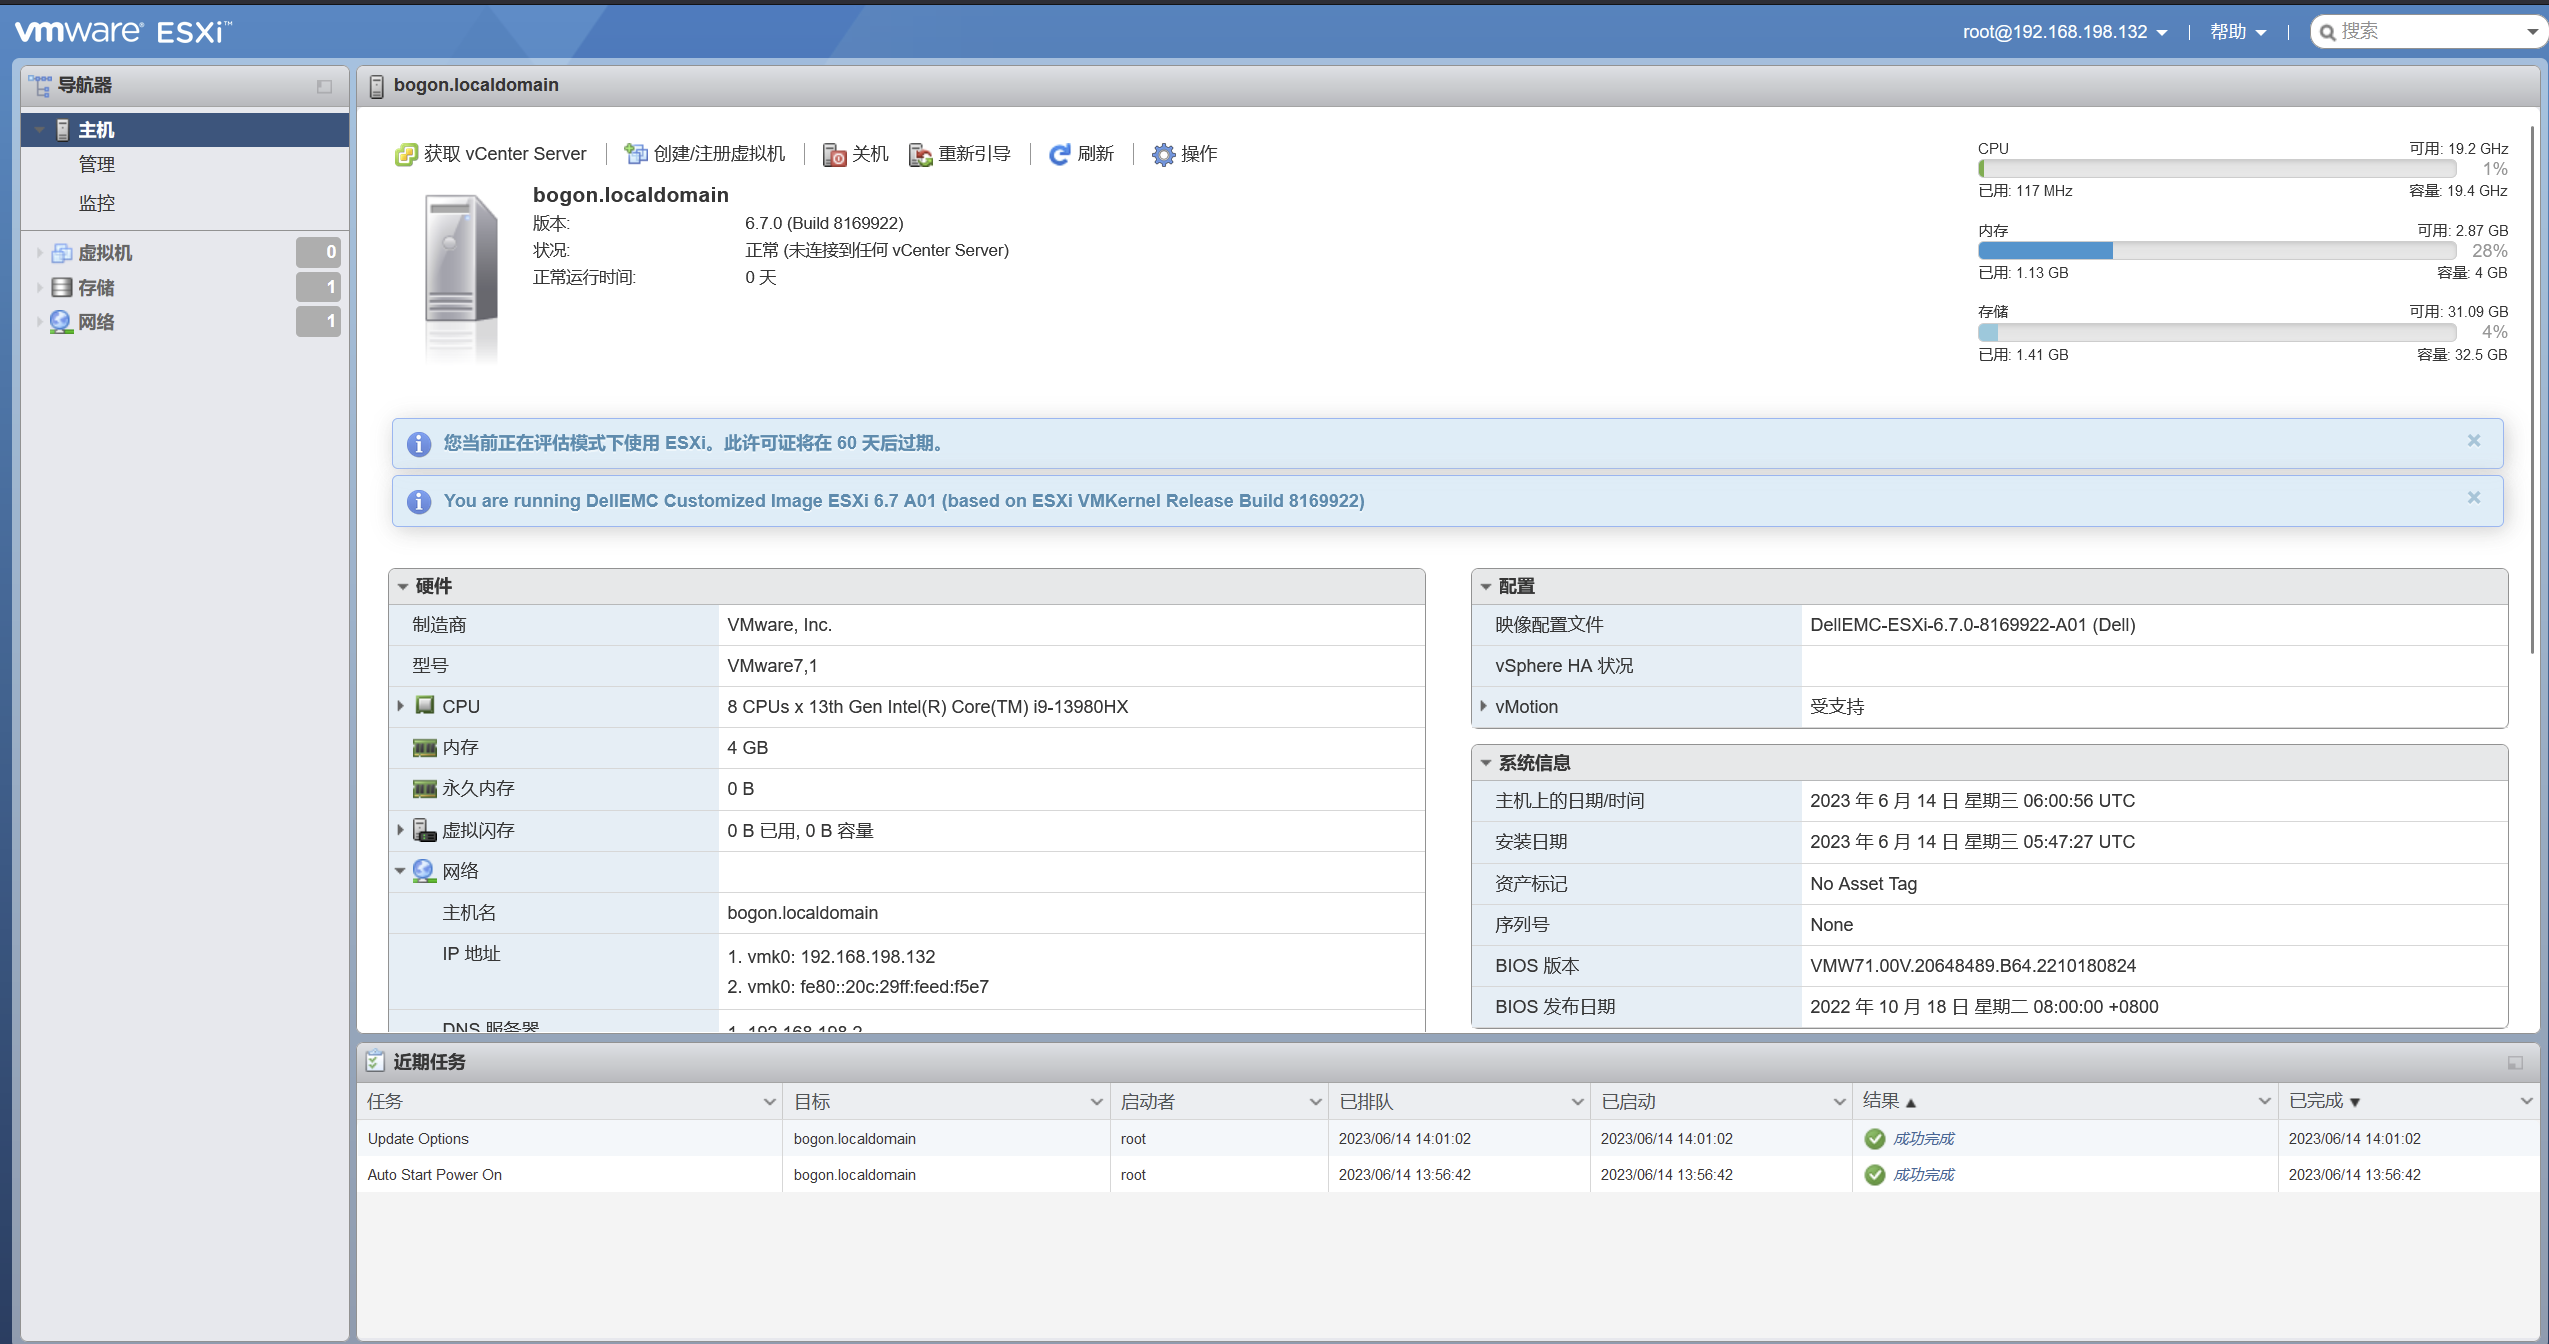Click the Network (网络) icon in Hardware
Image resolution: width=2549 pixels, height=1344 pixels.
(x=424, y=871)
